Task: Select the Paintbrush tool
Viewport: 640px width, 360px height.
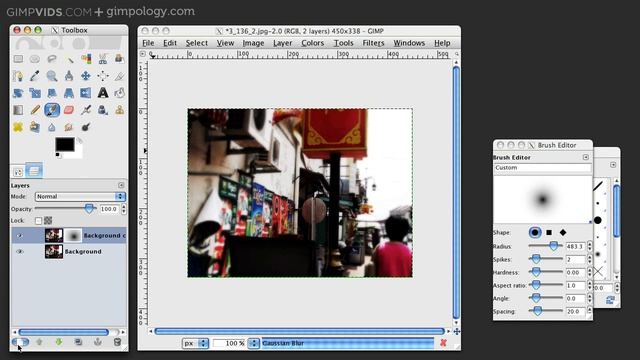Action: pyautogui.click(x=52, y=110)
